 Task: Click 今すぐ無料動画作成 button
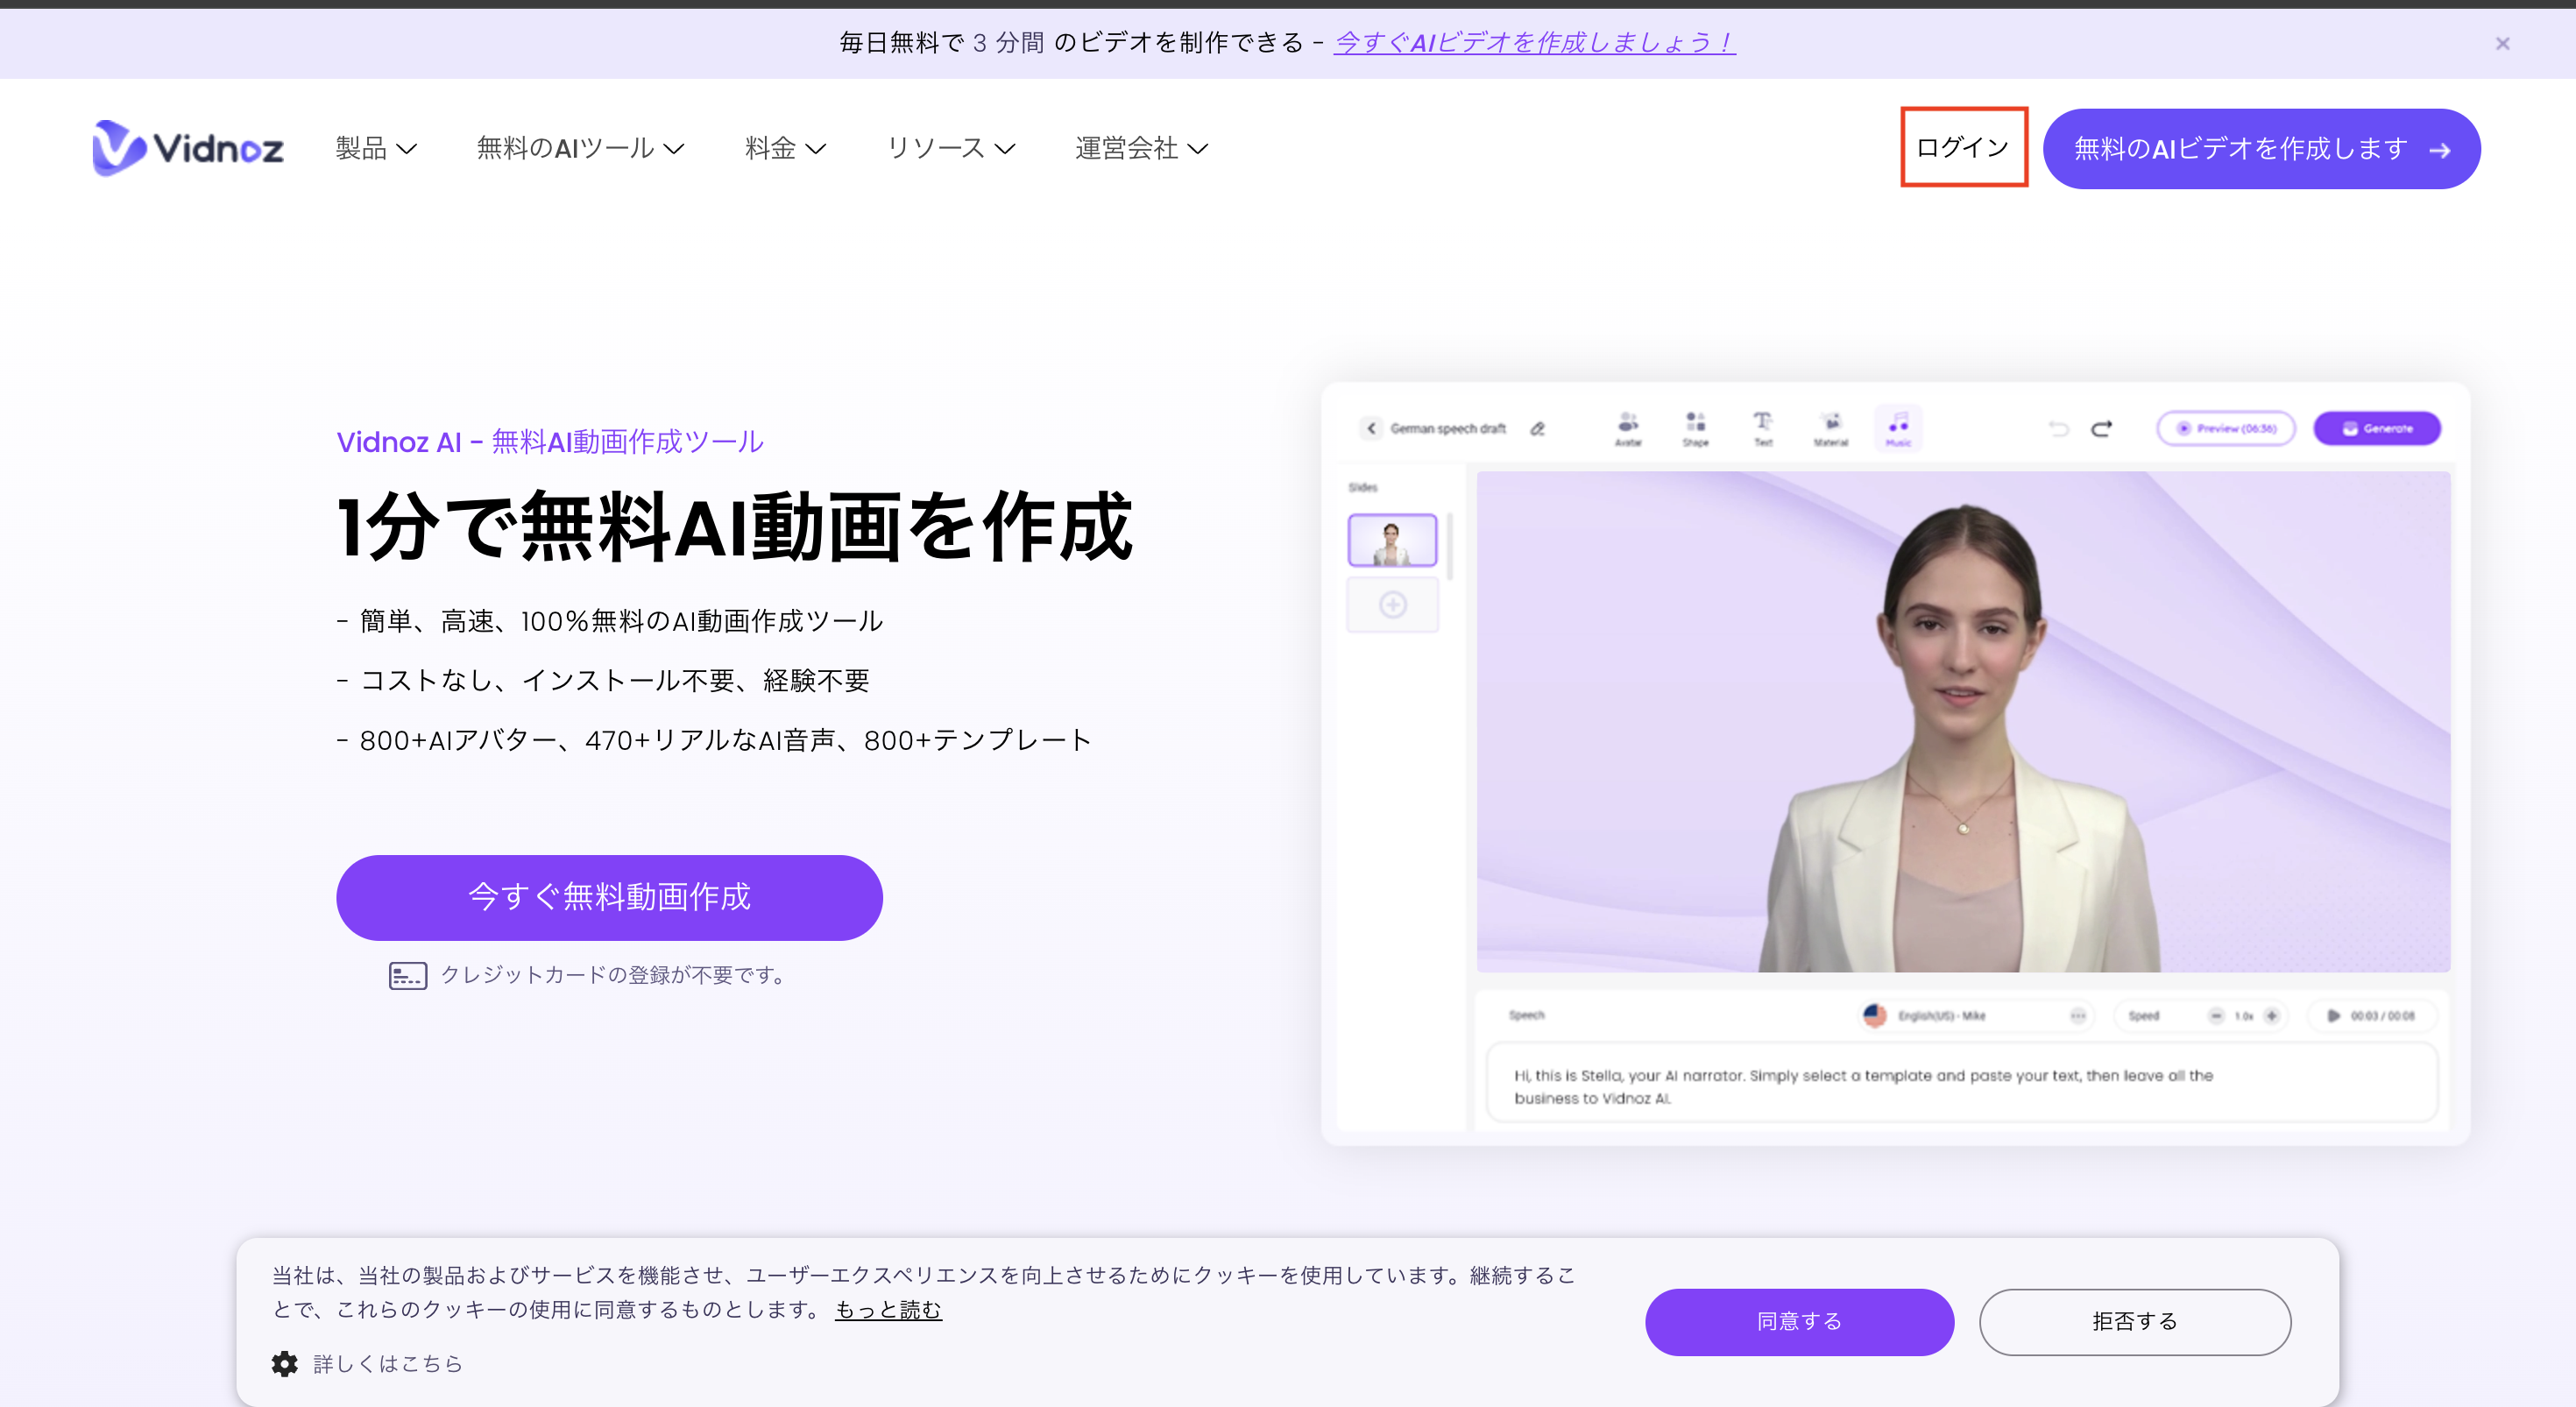610,897
